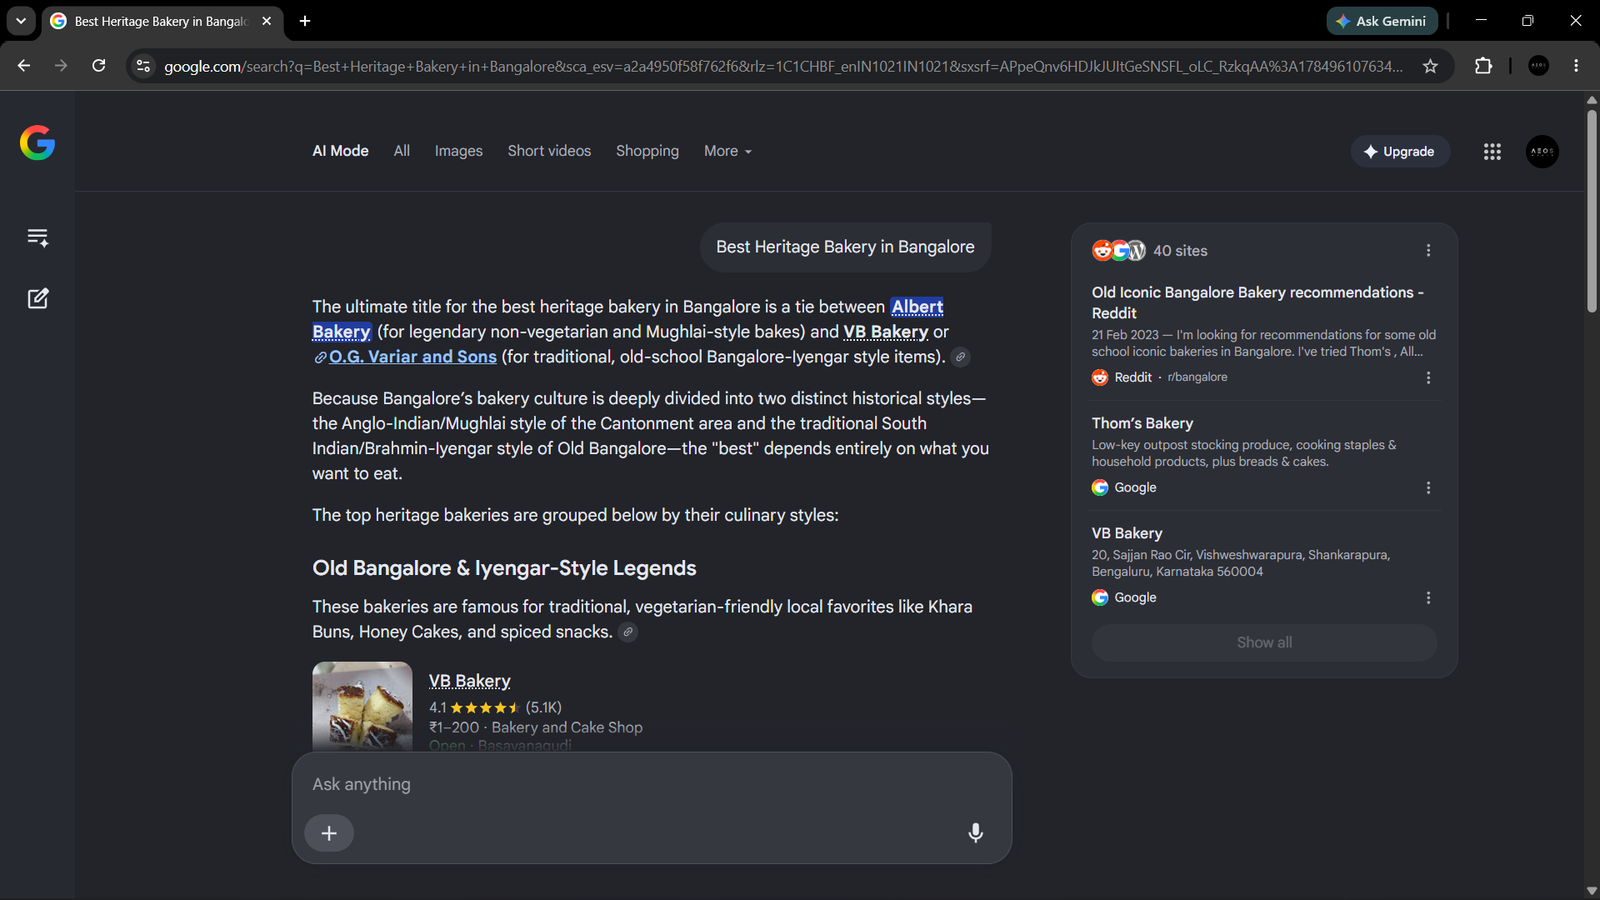Screen dimensions: 1600x900
Task: Switch to the Shopping tab
Action: 647,151
